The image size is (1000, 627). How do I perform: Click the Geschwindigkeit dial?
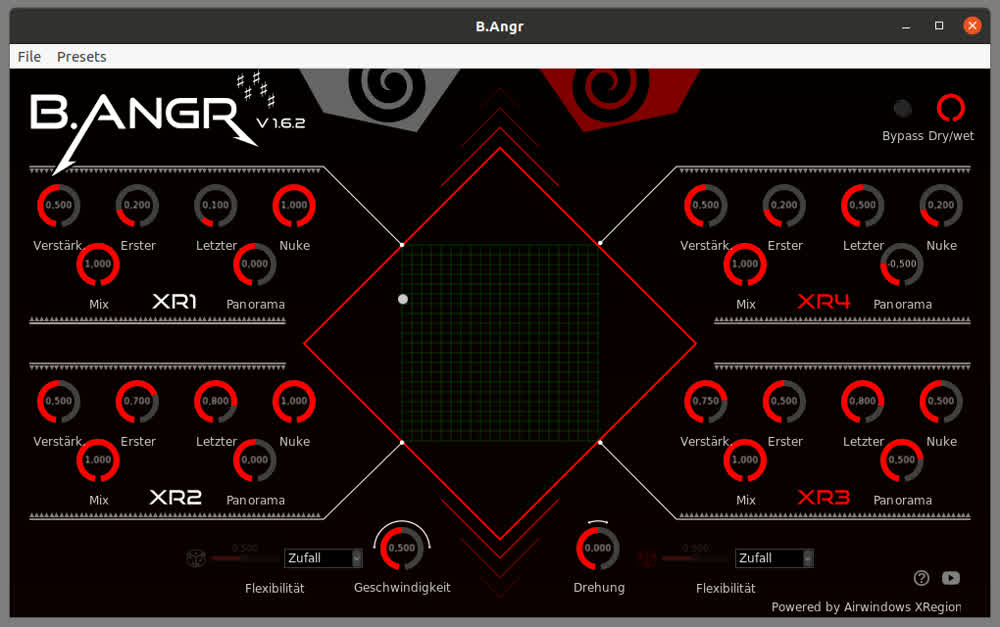click(x=402, y=548)
